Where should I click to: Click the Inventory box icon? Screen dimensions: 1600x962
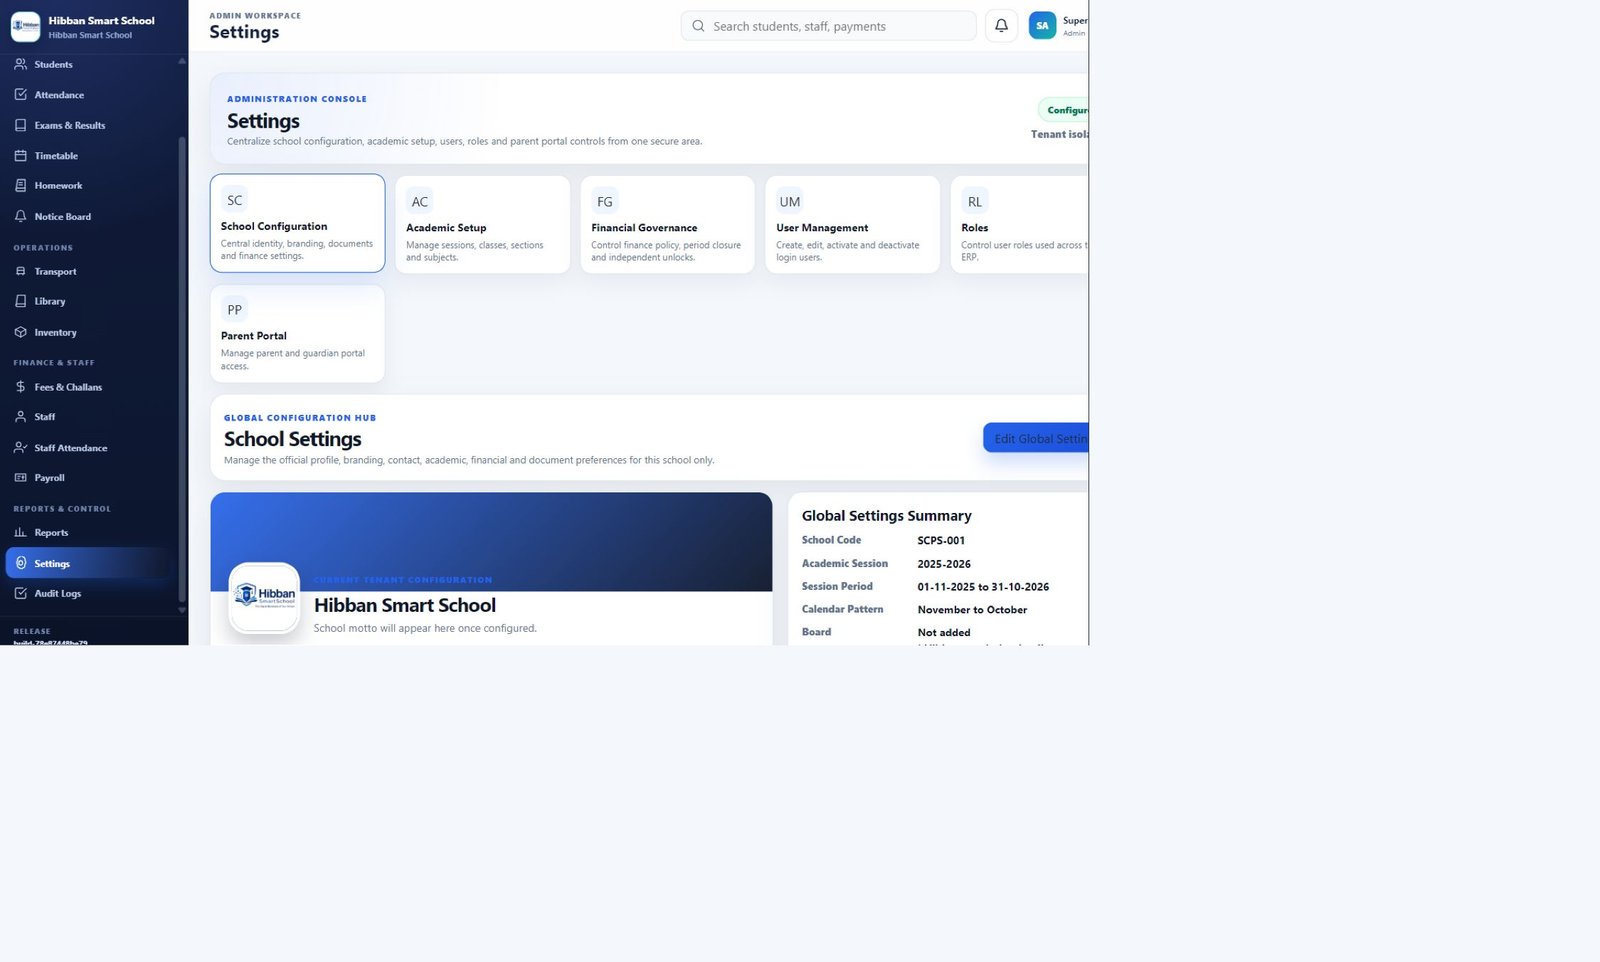20,332
